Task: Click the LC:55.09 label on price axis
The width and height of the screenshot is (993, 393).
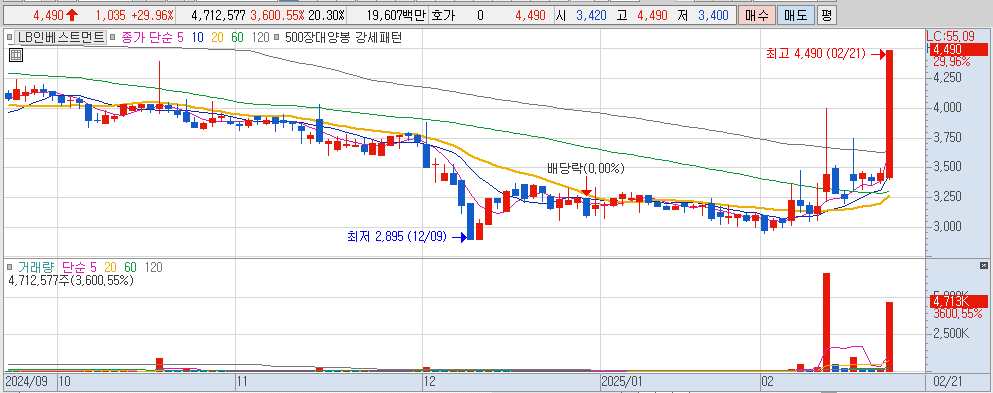Action: pyautogui.click(x=951, y=37)
